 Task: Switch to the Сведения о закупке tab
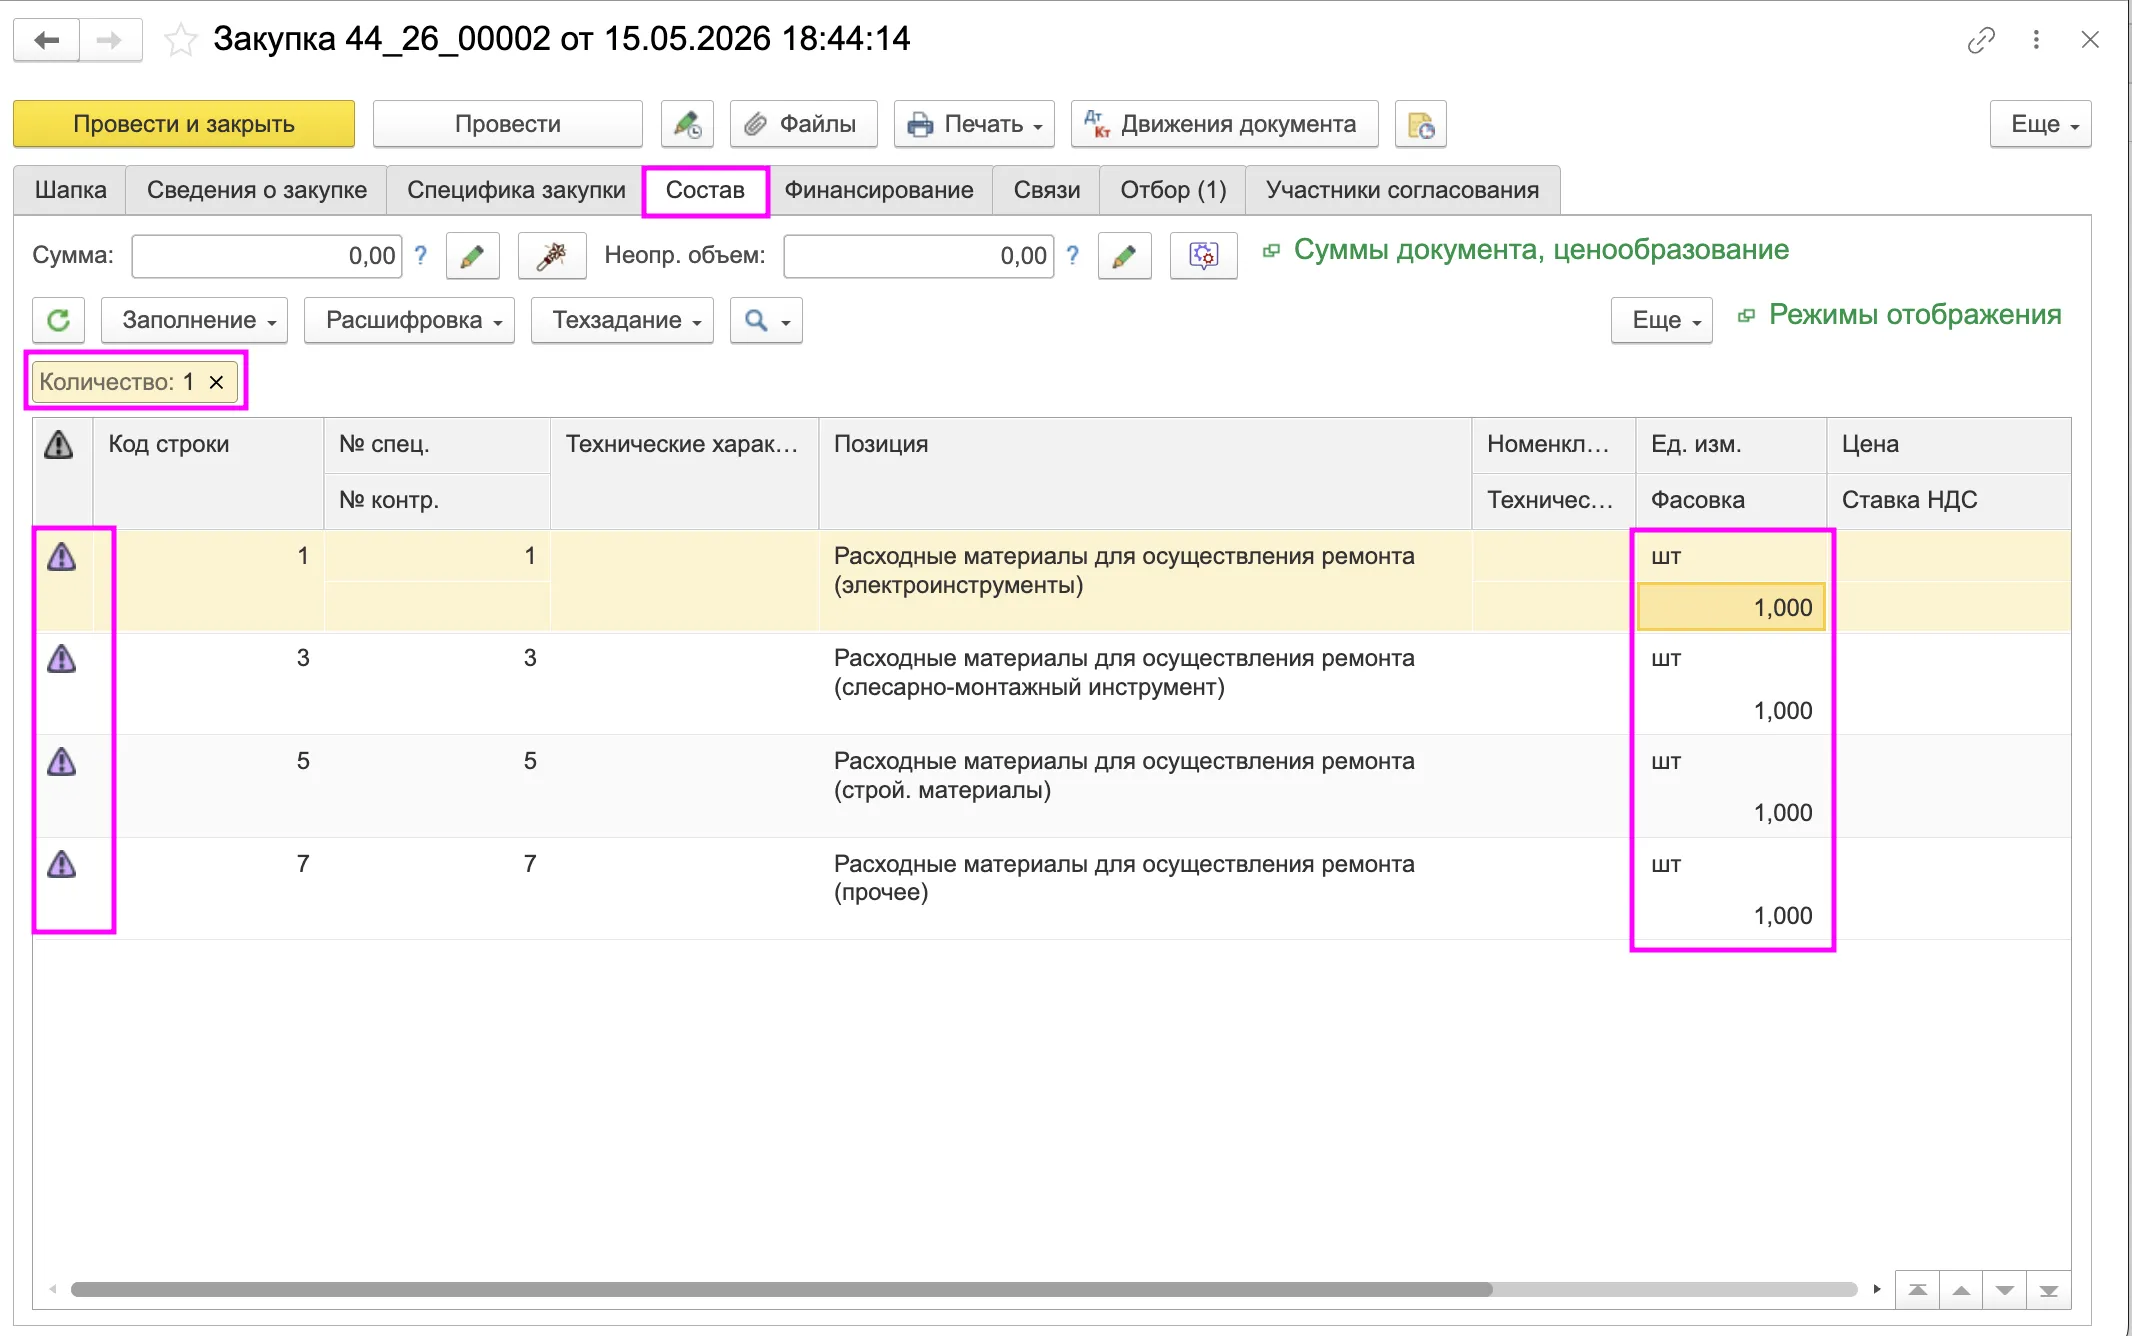coord(256,190)
